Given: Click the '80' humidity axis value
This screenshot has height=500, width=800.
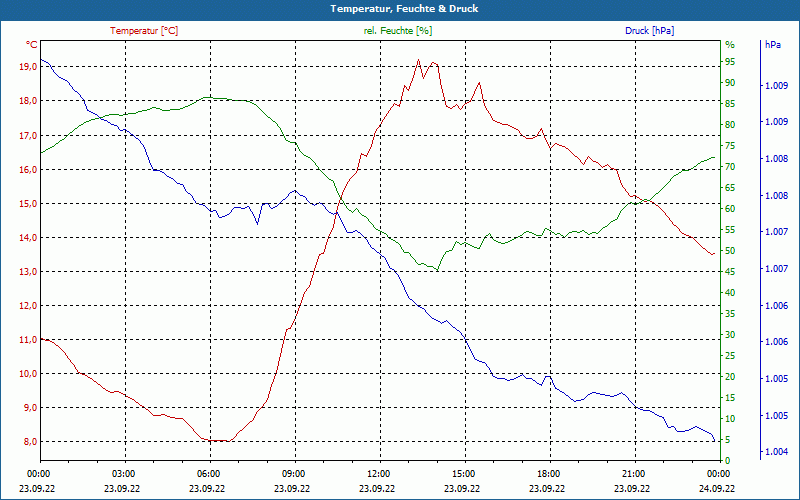Looking at the screenshot, I should [x=730, y=124].
